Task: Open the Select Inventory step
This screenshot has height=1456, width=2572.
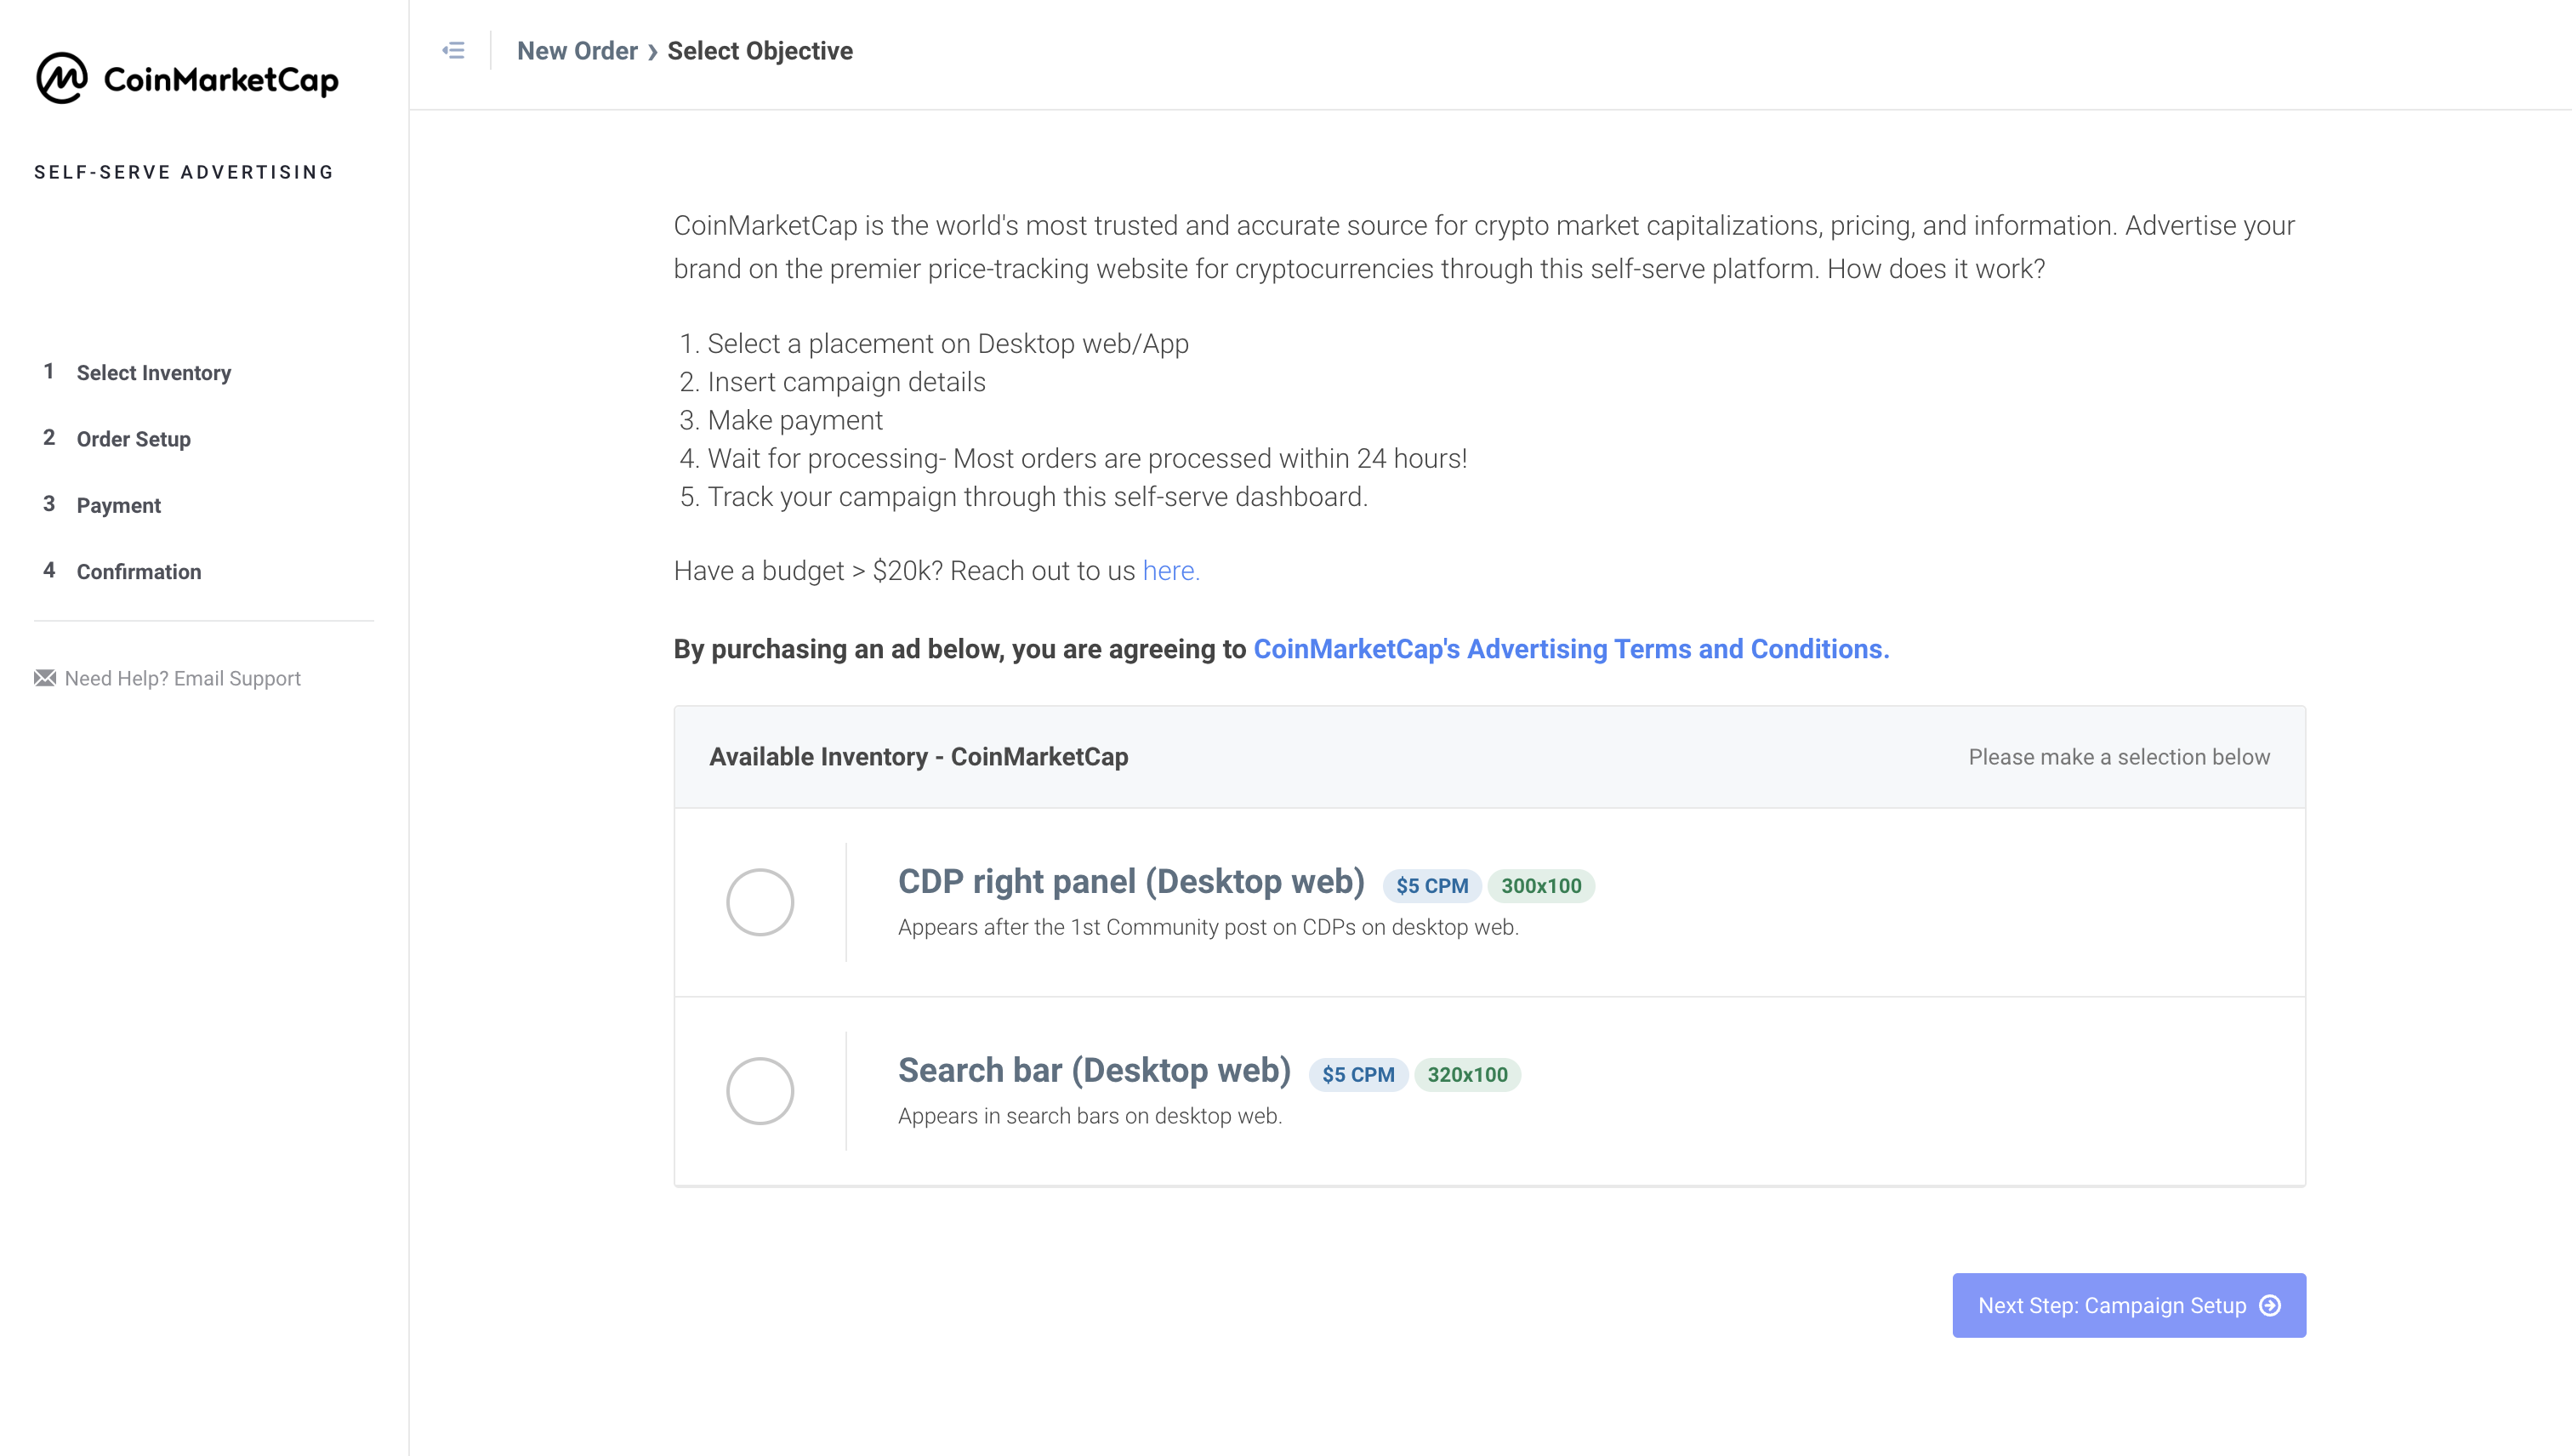Action: 154,372
